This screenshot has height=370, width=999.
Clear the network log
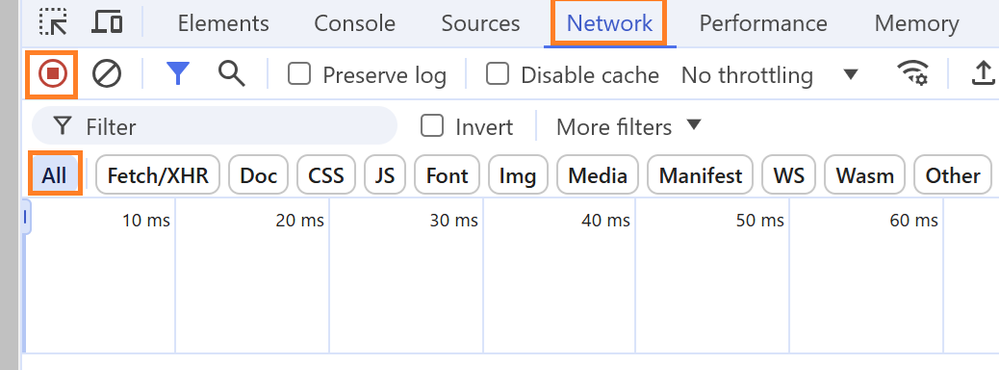(106, 75)
